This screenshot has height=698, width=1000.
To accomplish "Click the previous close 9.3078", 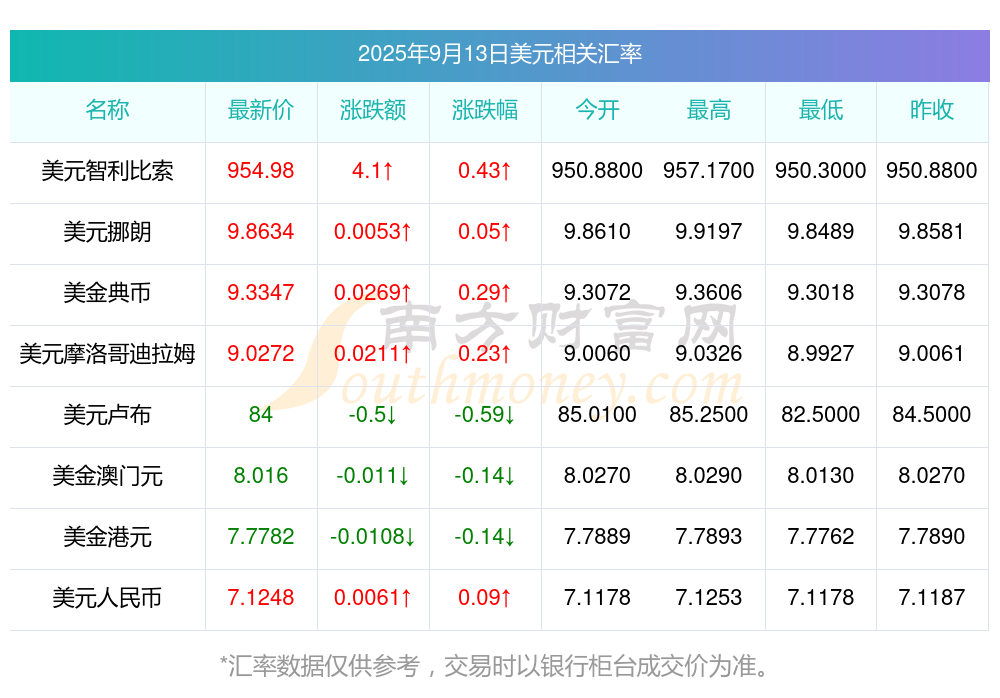I will [x=932, y=292].
